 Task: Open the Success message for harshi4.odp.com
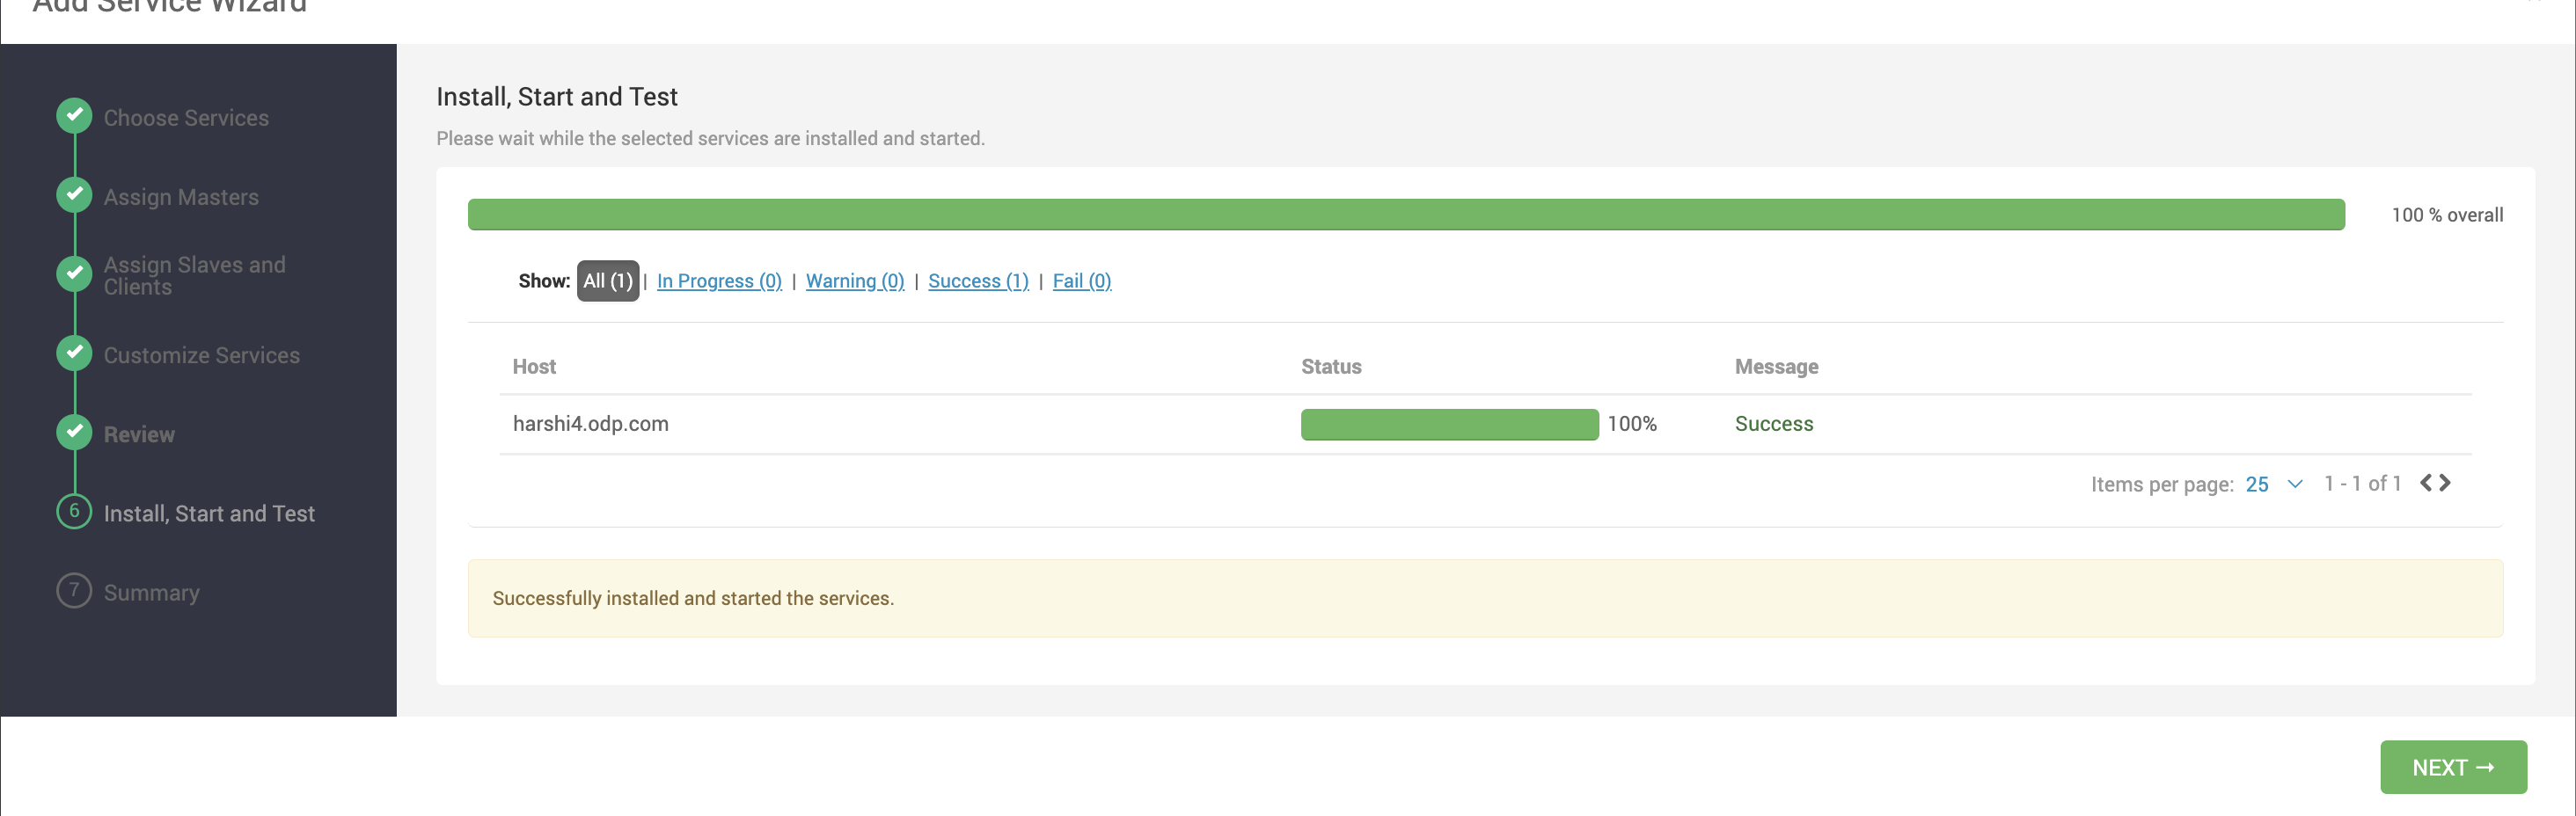coord(1774,424)
